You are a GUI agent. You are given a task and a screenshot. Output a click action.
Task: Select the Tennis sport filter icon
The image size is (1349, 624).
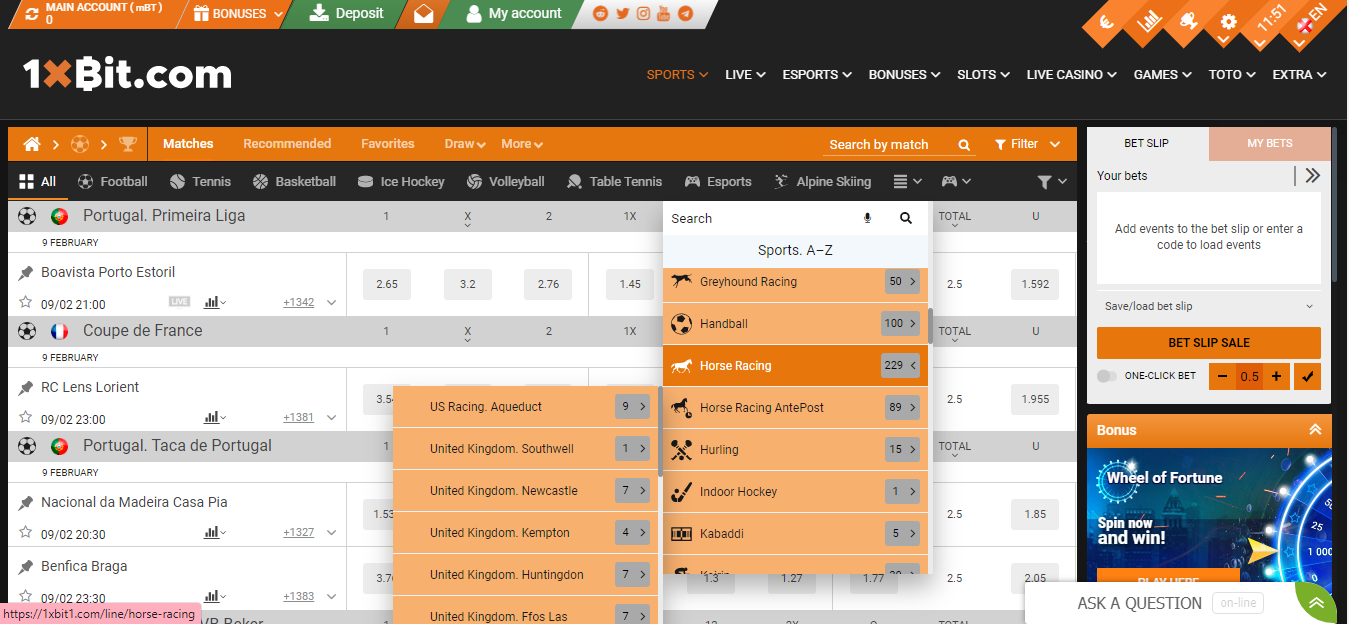(178, 181)
